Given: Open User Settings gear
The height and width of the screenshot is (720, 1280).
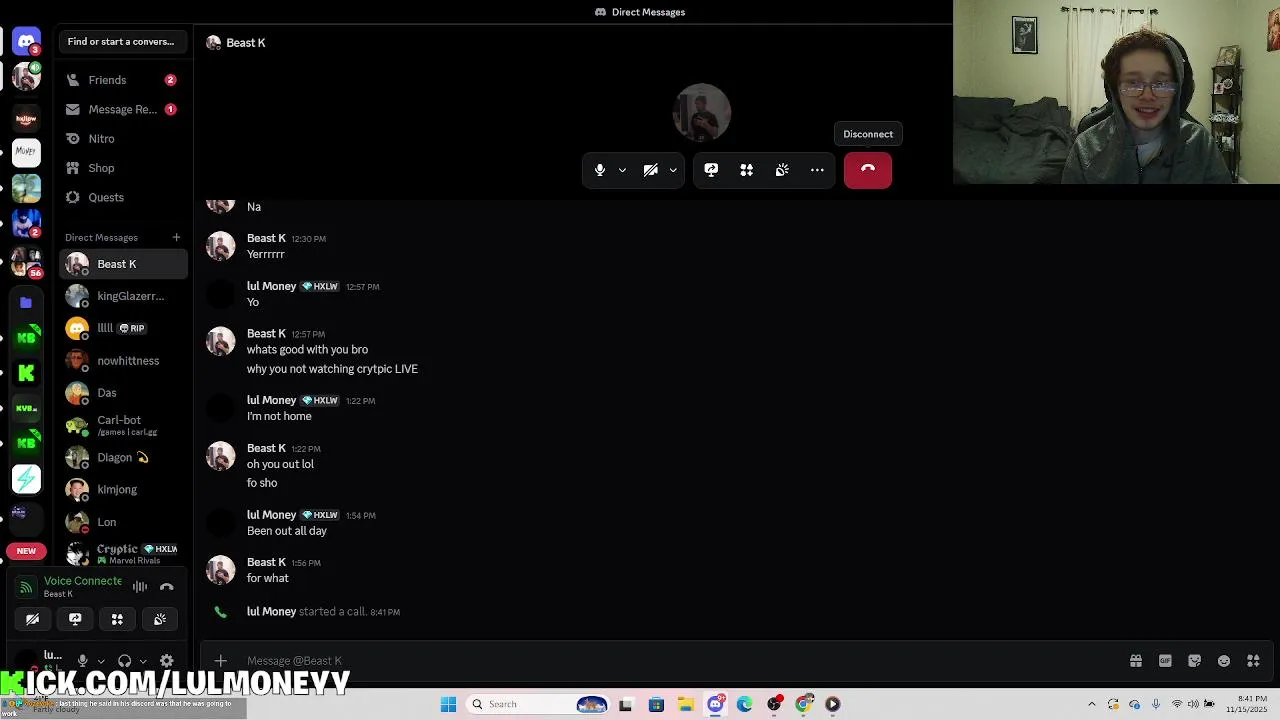Looking at the screenshot, I should (x=167, y=661).
